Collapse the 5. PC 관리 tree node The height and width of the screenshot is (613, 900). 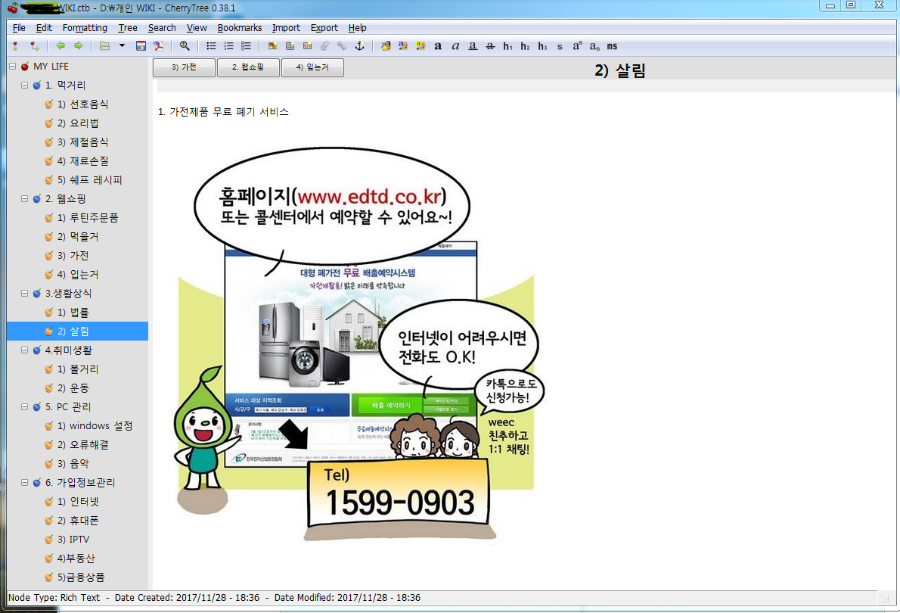(x=25, y=407)
